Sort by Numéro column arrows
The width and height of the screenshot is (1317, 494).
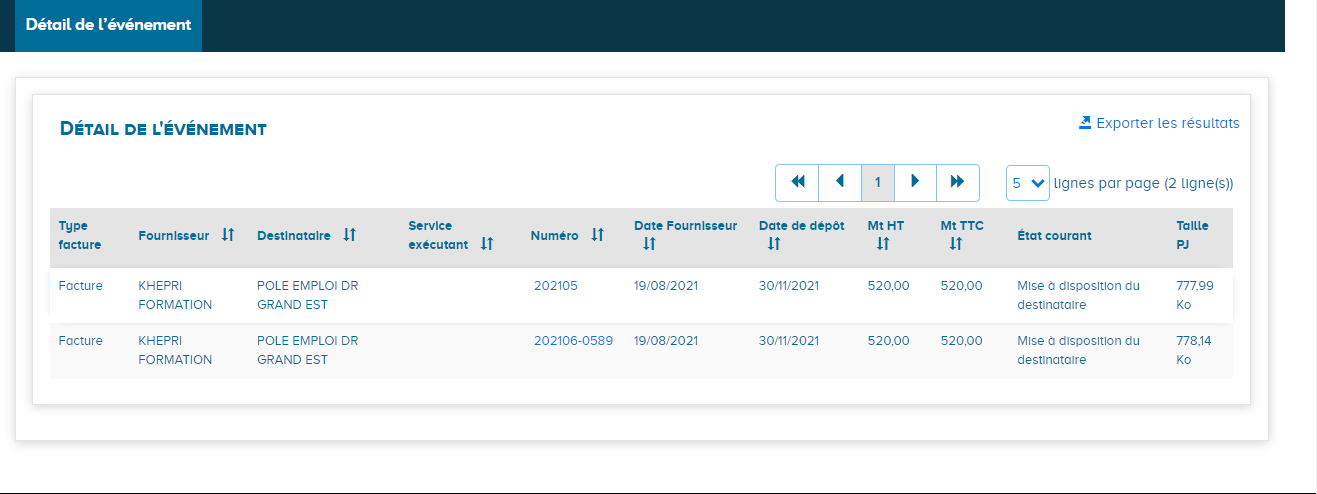click(597, 235)
